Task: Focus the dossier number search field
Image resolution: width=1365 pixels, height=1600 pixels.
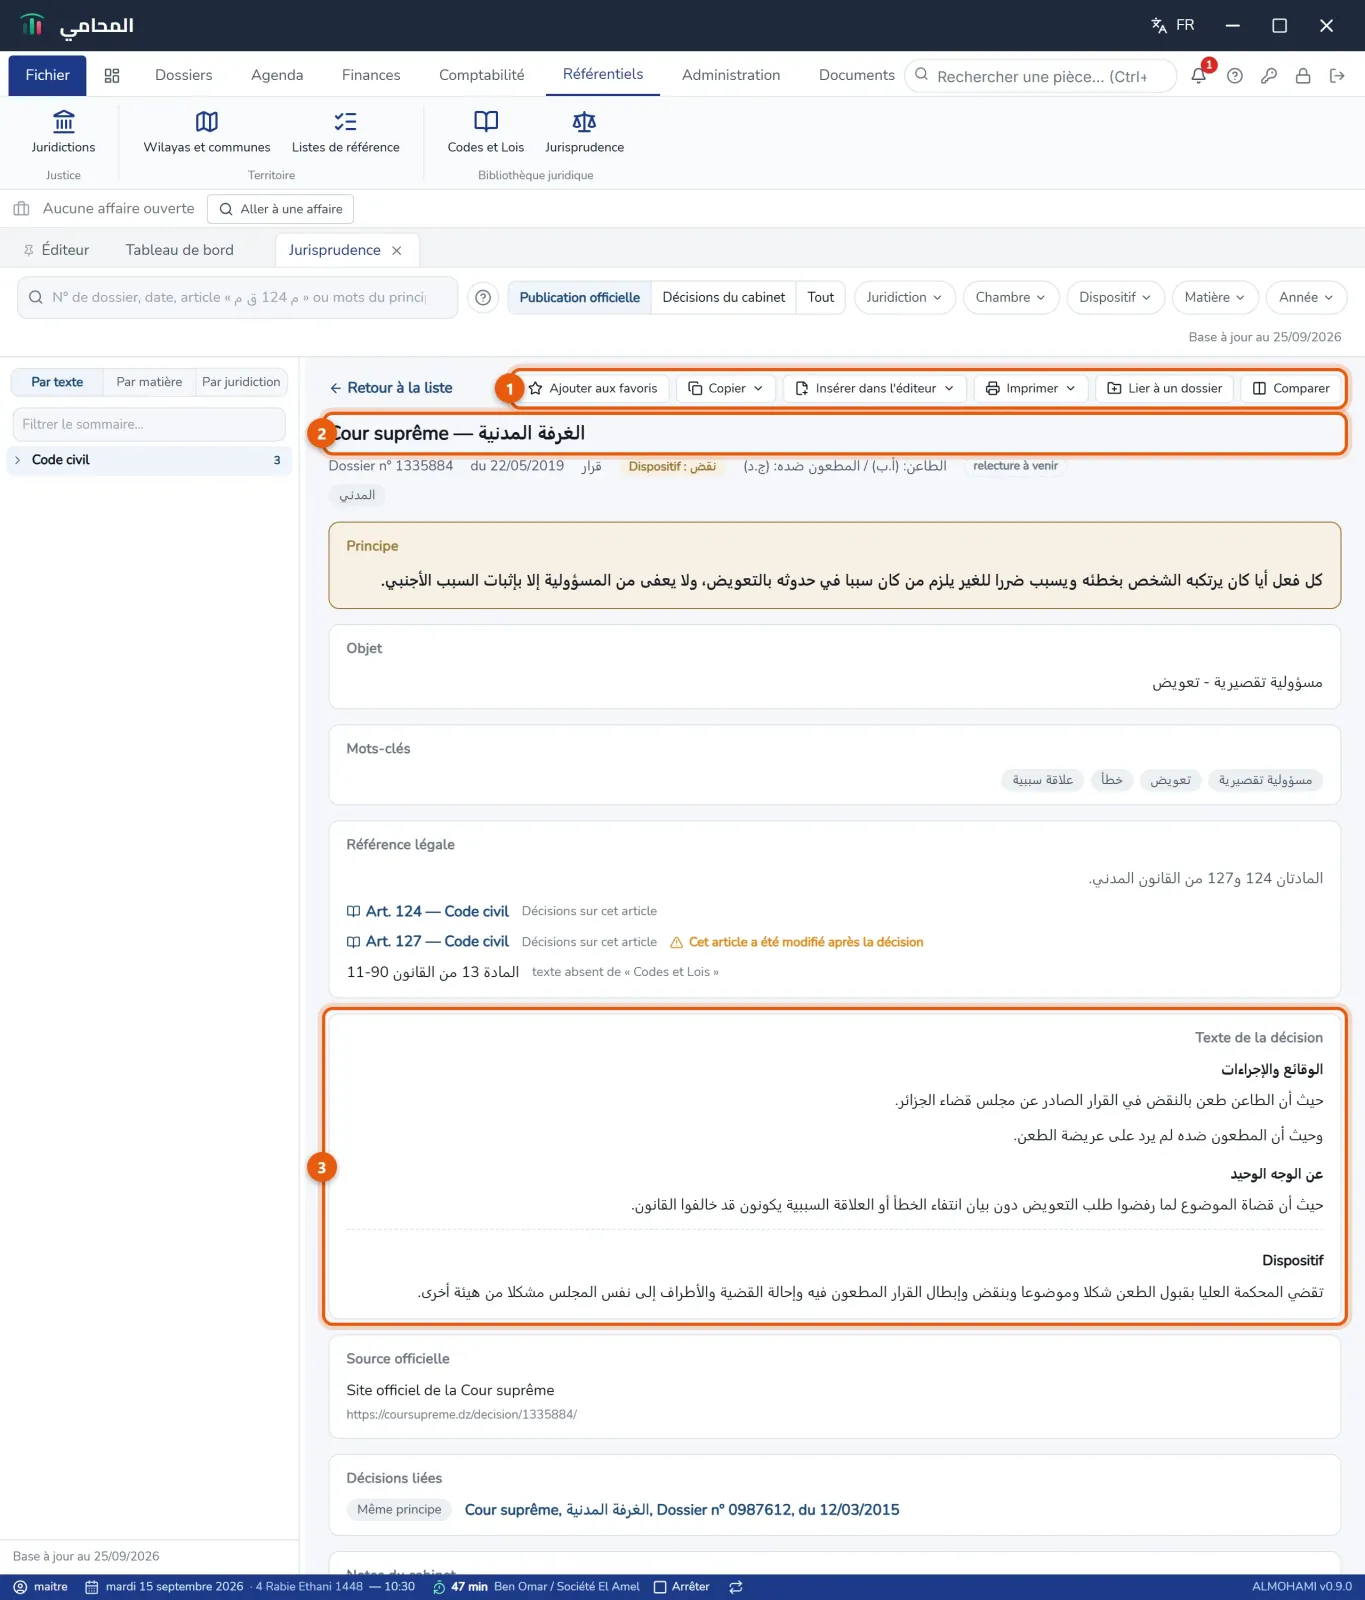Action: 238,297
